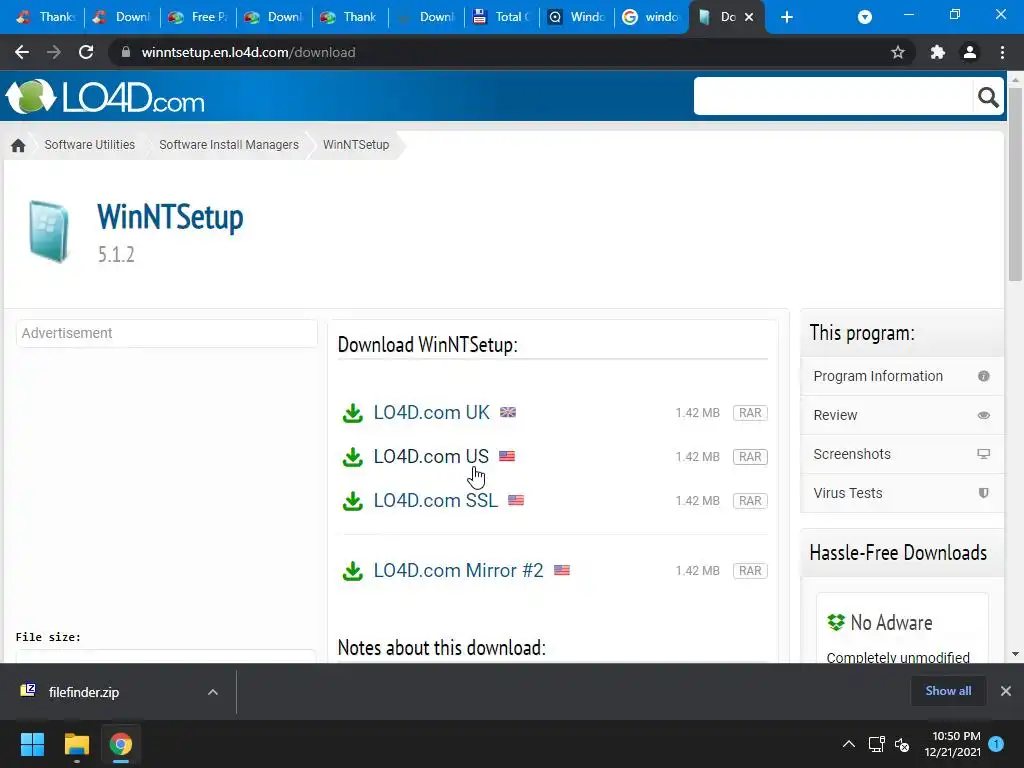Click the muted volume tray icon

[902, 744]
